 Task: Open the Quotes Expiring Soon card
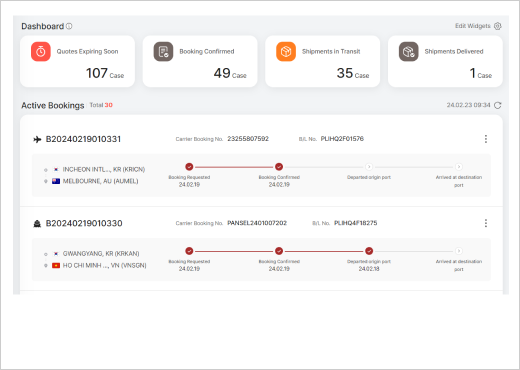point(77,61)
